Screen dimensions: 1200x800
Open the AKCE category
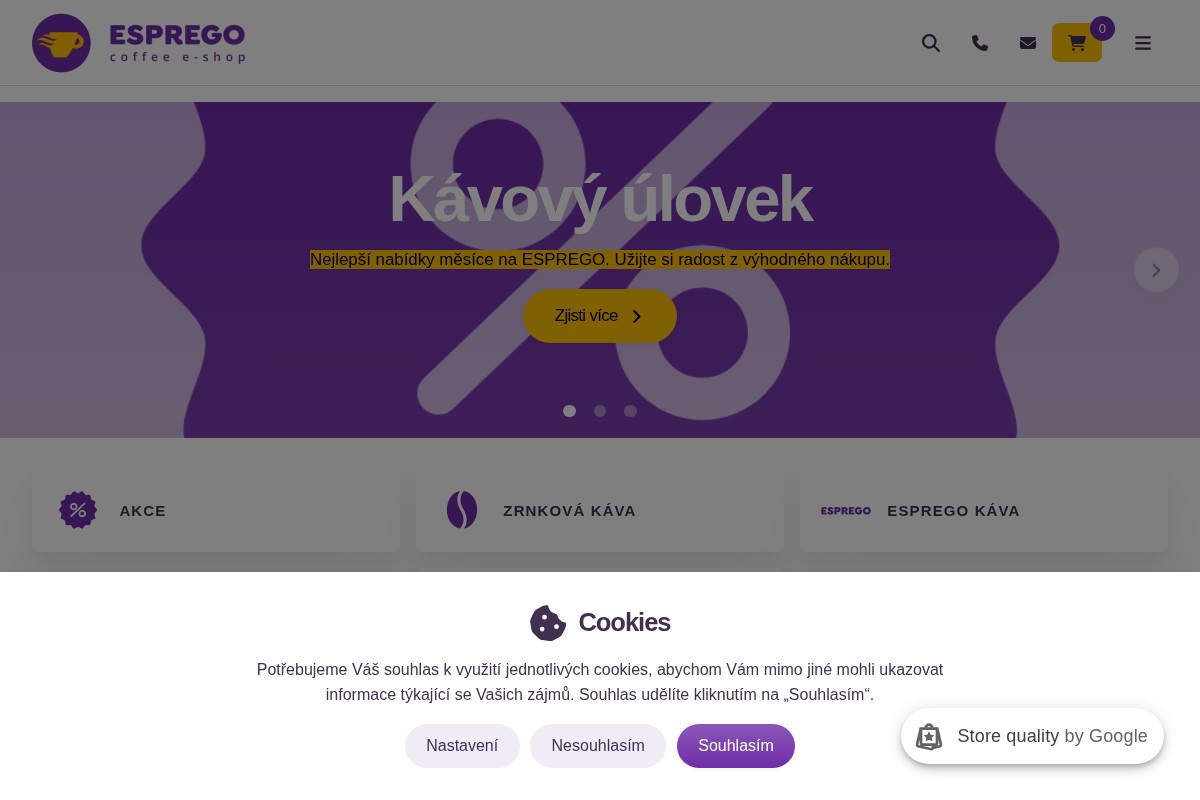point(216,511)
